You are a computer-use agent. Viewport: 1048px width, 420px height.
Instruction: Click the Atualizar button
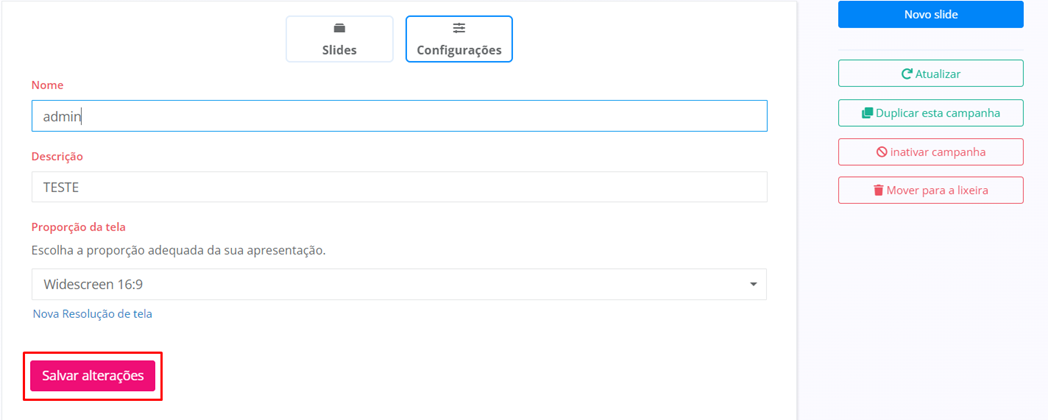coord(930,74)
